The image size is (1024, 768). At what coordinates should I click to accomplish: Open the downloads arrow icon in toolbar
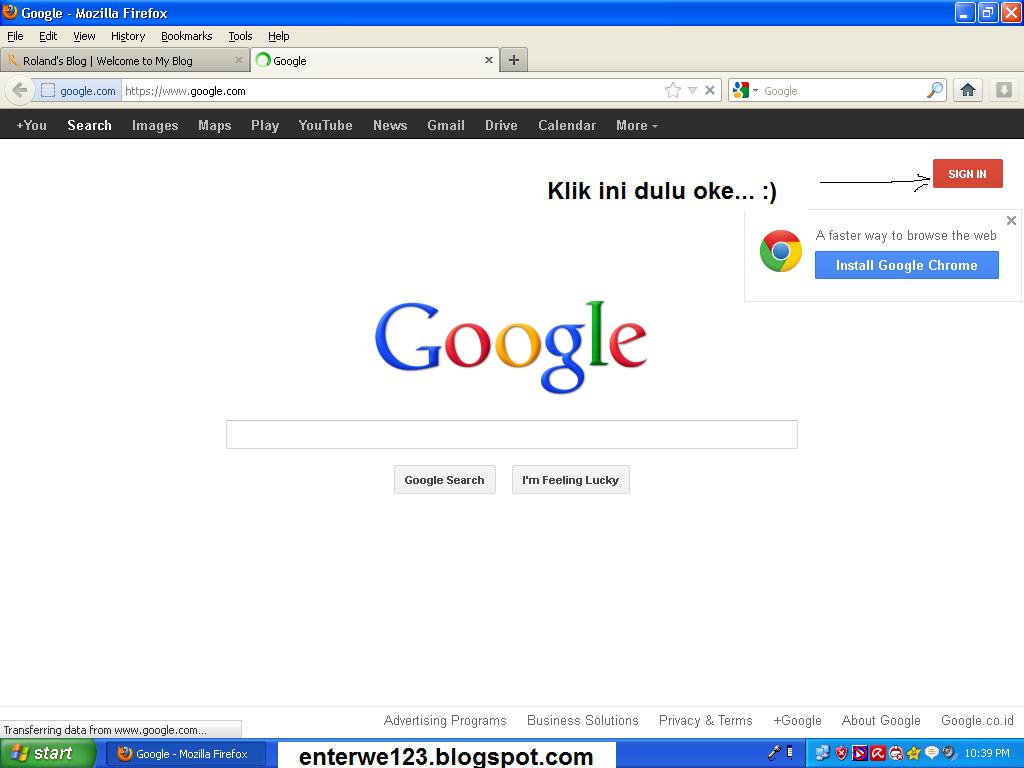[1004, 90]
